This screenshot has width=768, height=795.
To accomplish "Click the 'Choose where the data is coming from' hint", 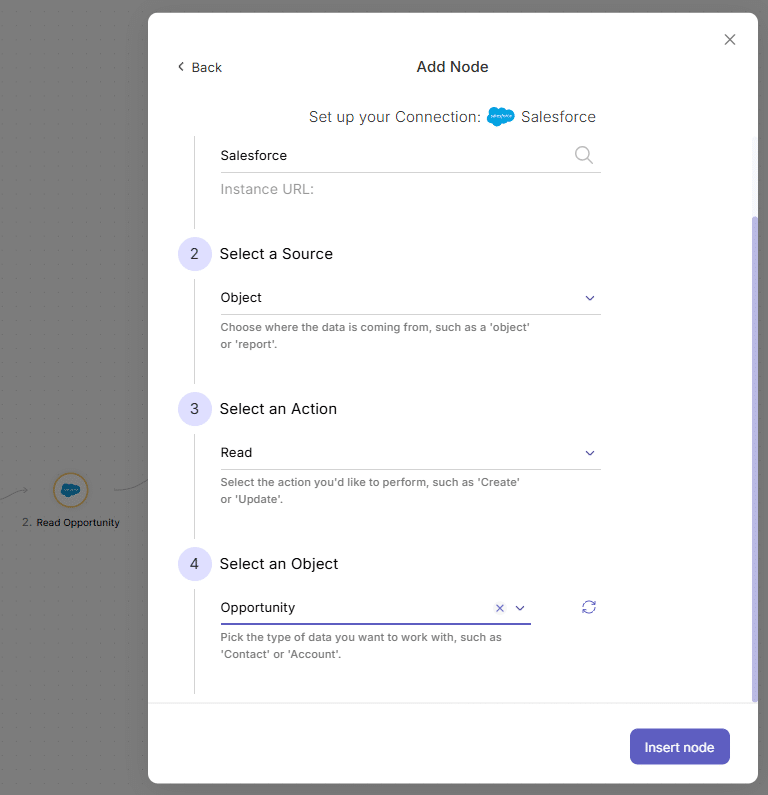I will tap(375, 336).
